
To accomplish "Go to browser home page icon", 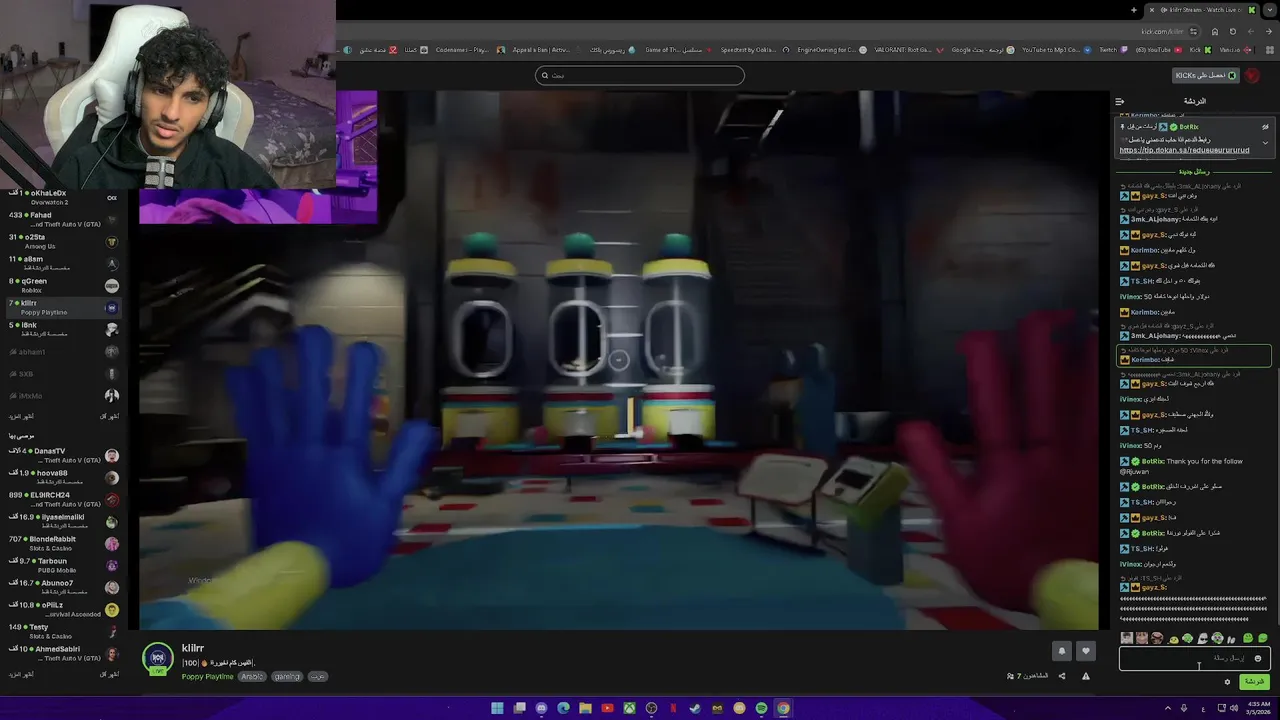I will pyautogui.click(x=1215, y=31).
